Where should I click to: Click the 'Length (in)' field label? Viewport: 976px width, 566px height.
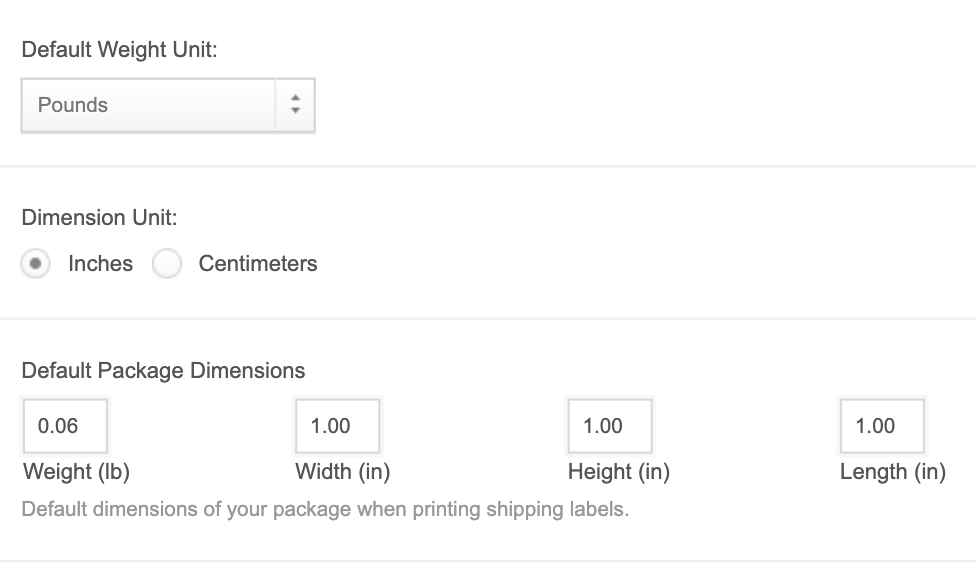click(x=893, y=472)
